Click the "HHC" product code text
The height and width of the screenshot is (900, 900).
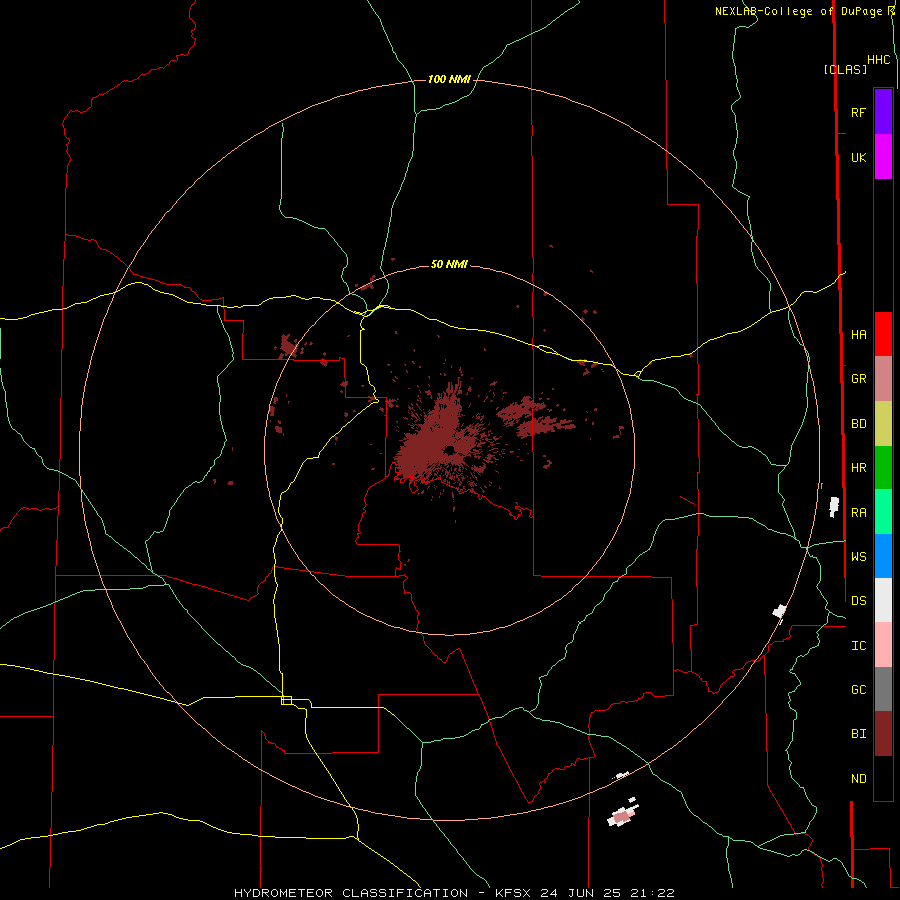click(878, 60)
